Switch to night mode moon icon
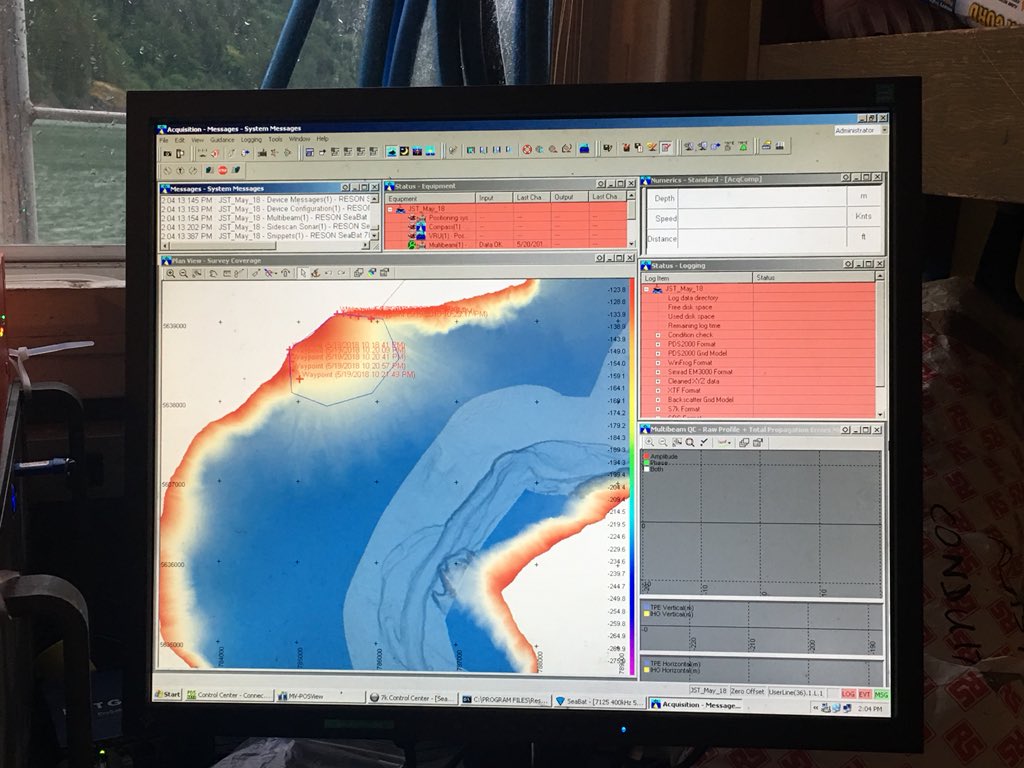1024x768 pixels. point(404,152)
